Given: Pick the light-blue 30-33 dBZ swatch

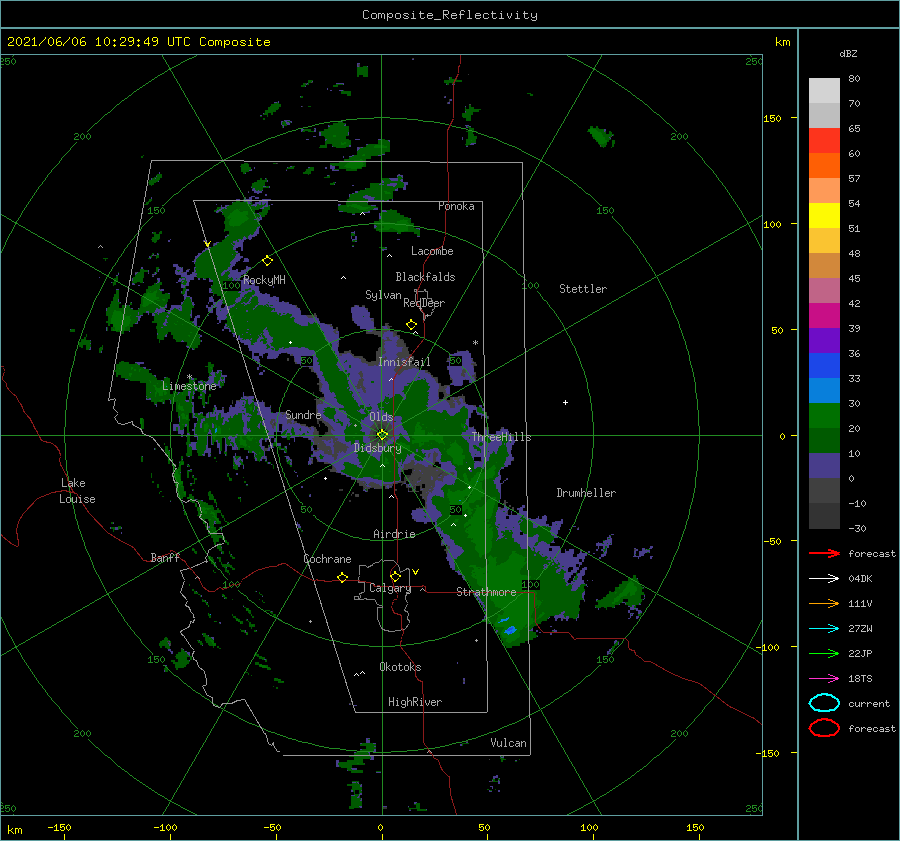Looking at the screenshot, I should pos(824,390).
